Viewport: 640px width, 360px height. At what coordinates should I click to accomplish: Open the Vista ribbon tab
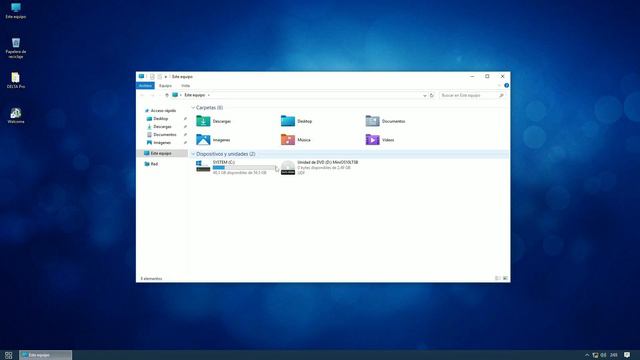pos(185,86)
